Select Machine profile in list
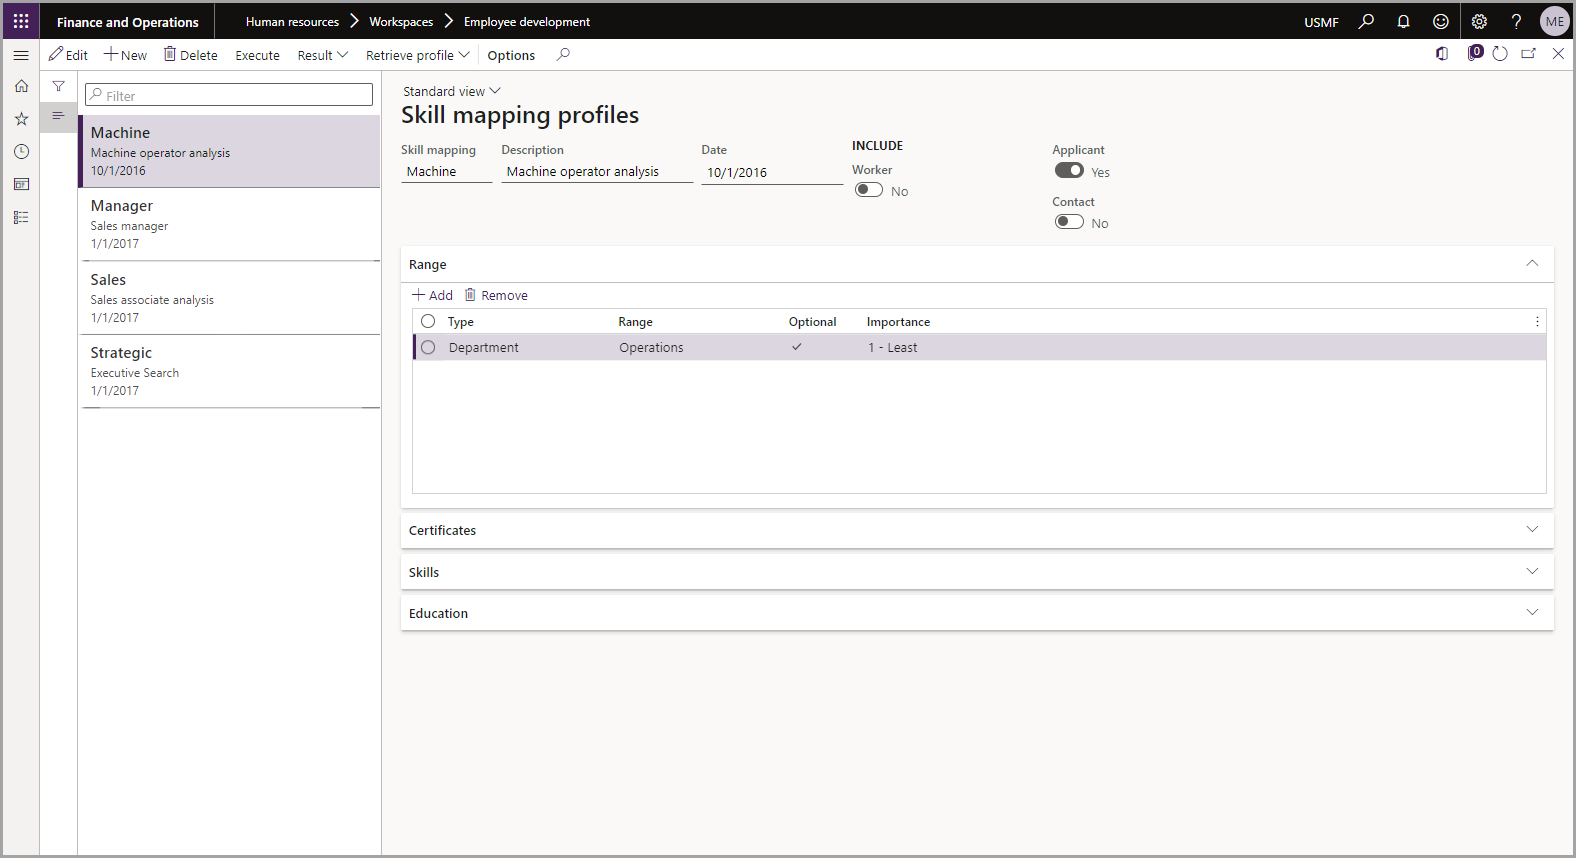Viewport: 1576px width, 858px height. pyautogui.click(x=230, y=151)
